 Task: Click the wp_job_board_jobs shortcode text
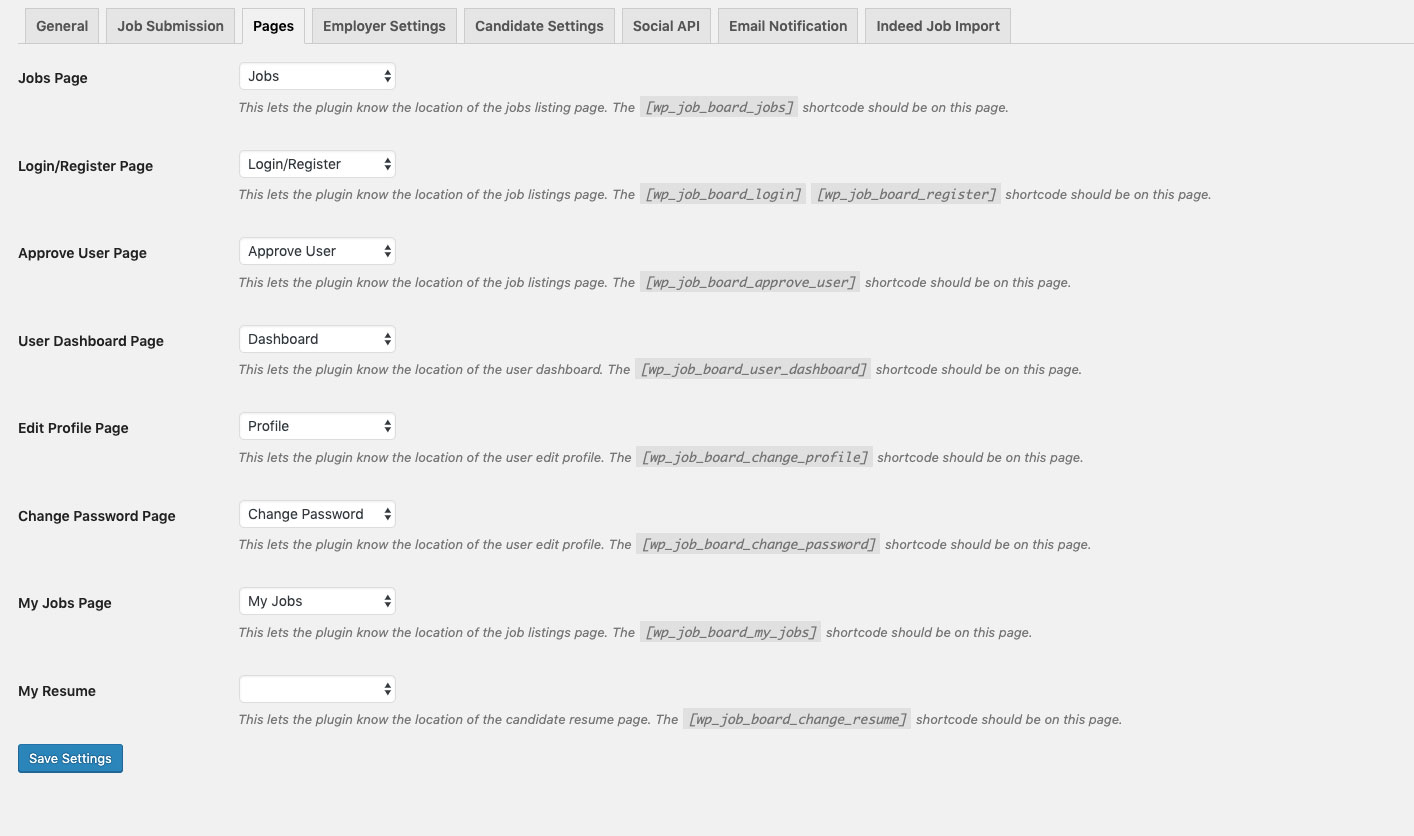(x=719, y=107)
